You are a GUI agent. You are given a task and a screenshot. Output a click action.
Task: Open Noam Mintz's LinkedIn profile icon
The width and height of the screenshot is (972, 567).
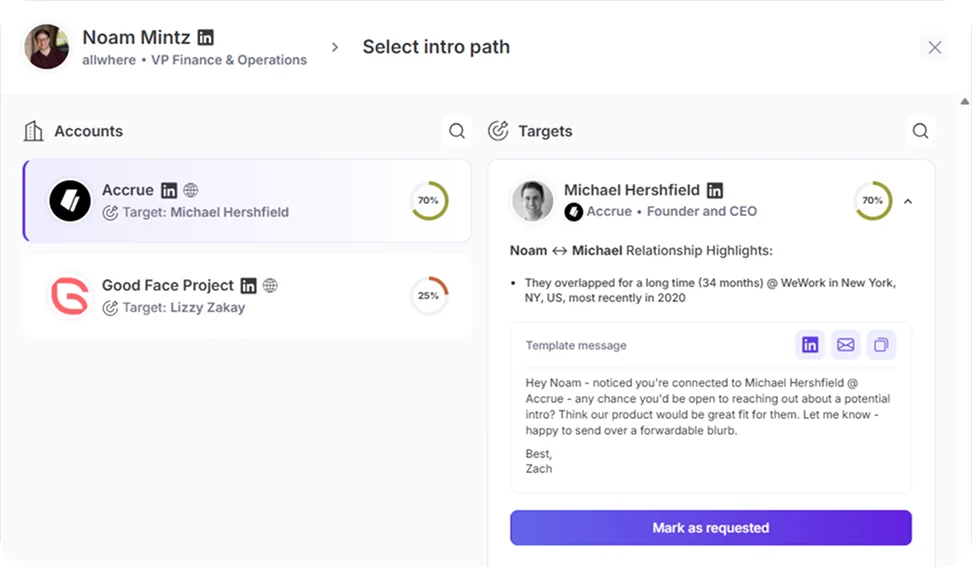(205, 37)
